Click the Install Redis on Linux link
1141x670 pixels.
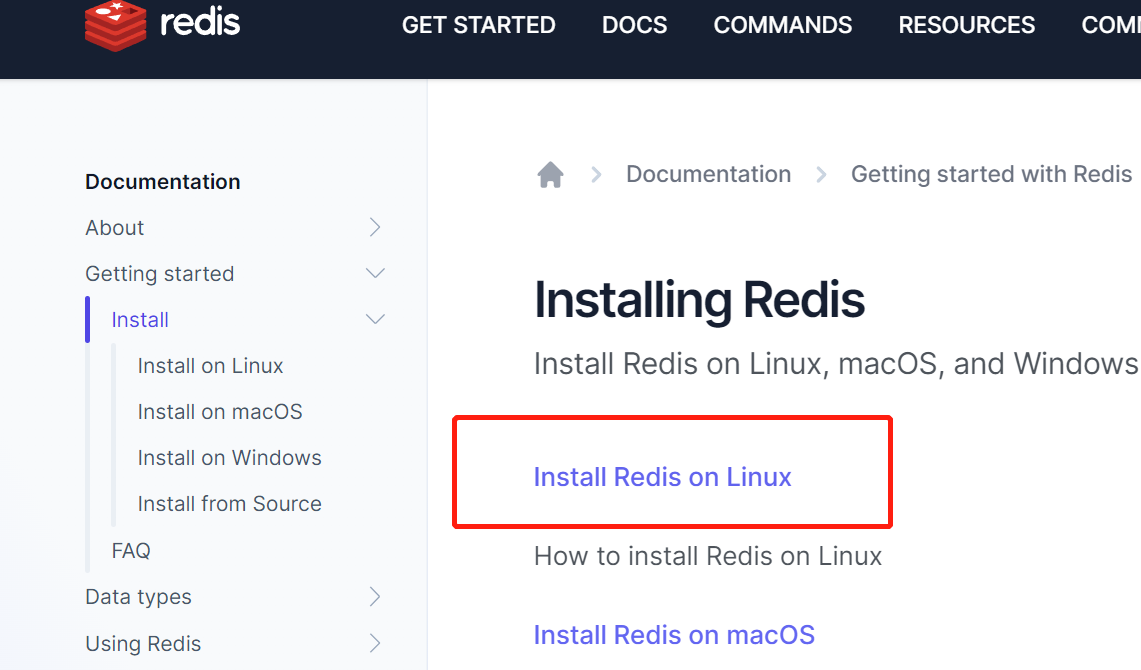pyautogui.click(x=662, y=477)
